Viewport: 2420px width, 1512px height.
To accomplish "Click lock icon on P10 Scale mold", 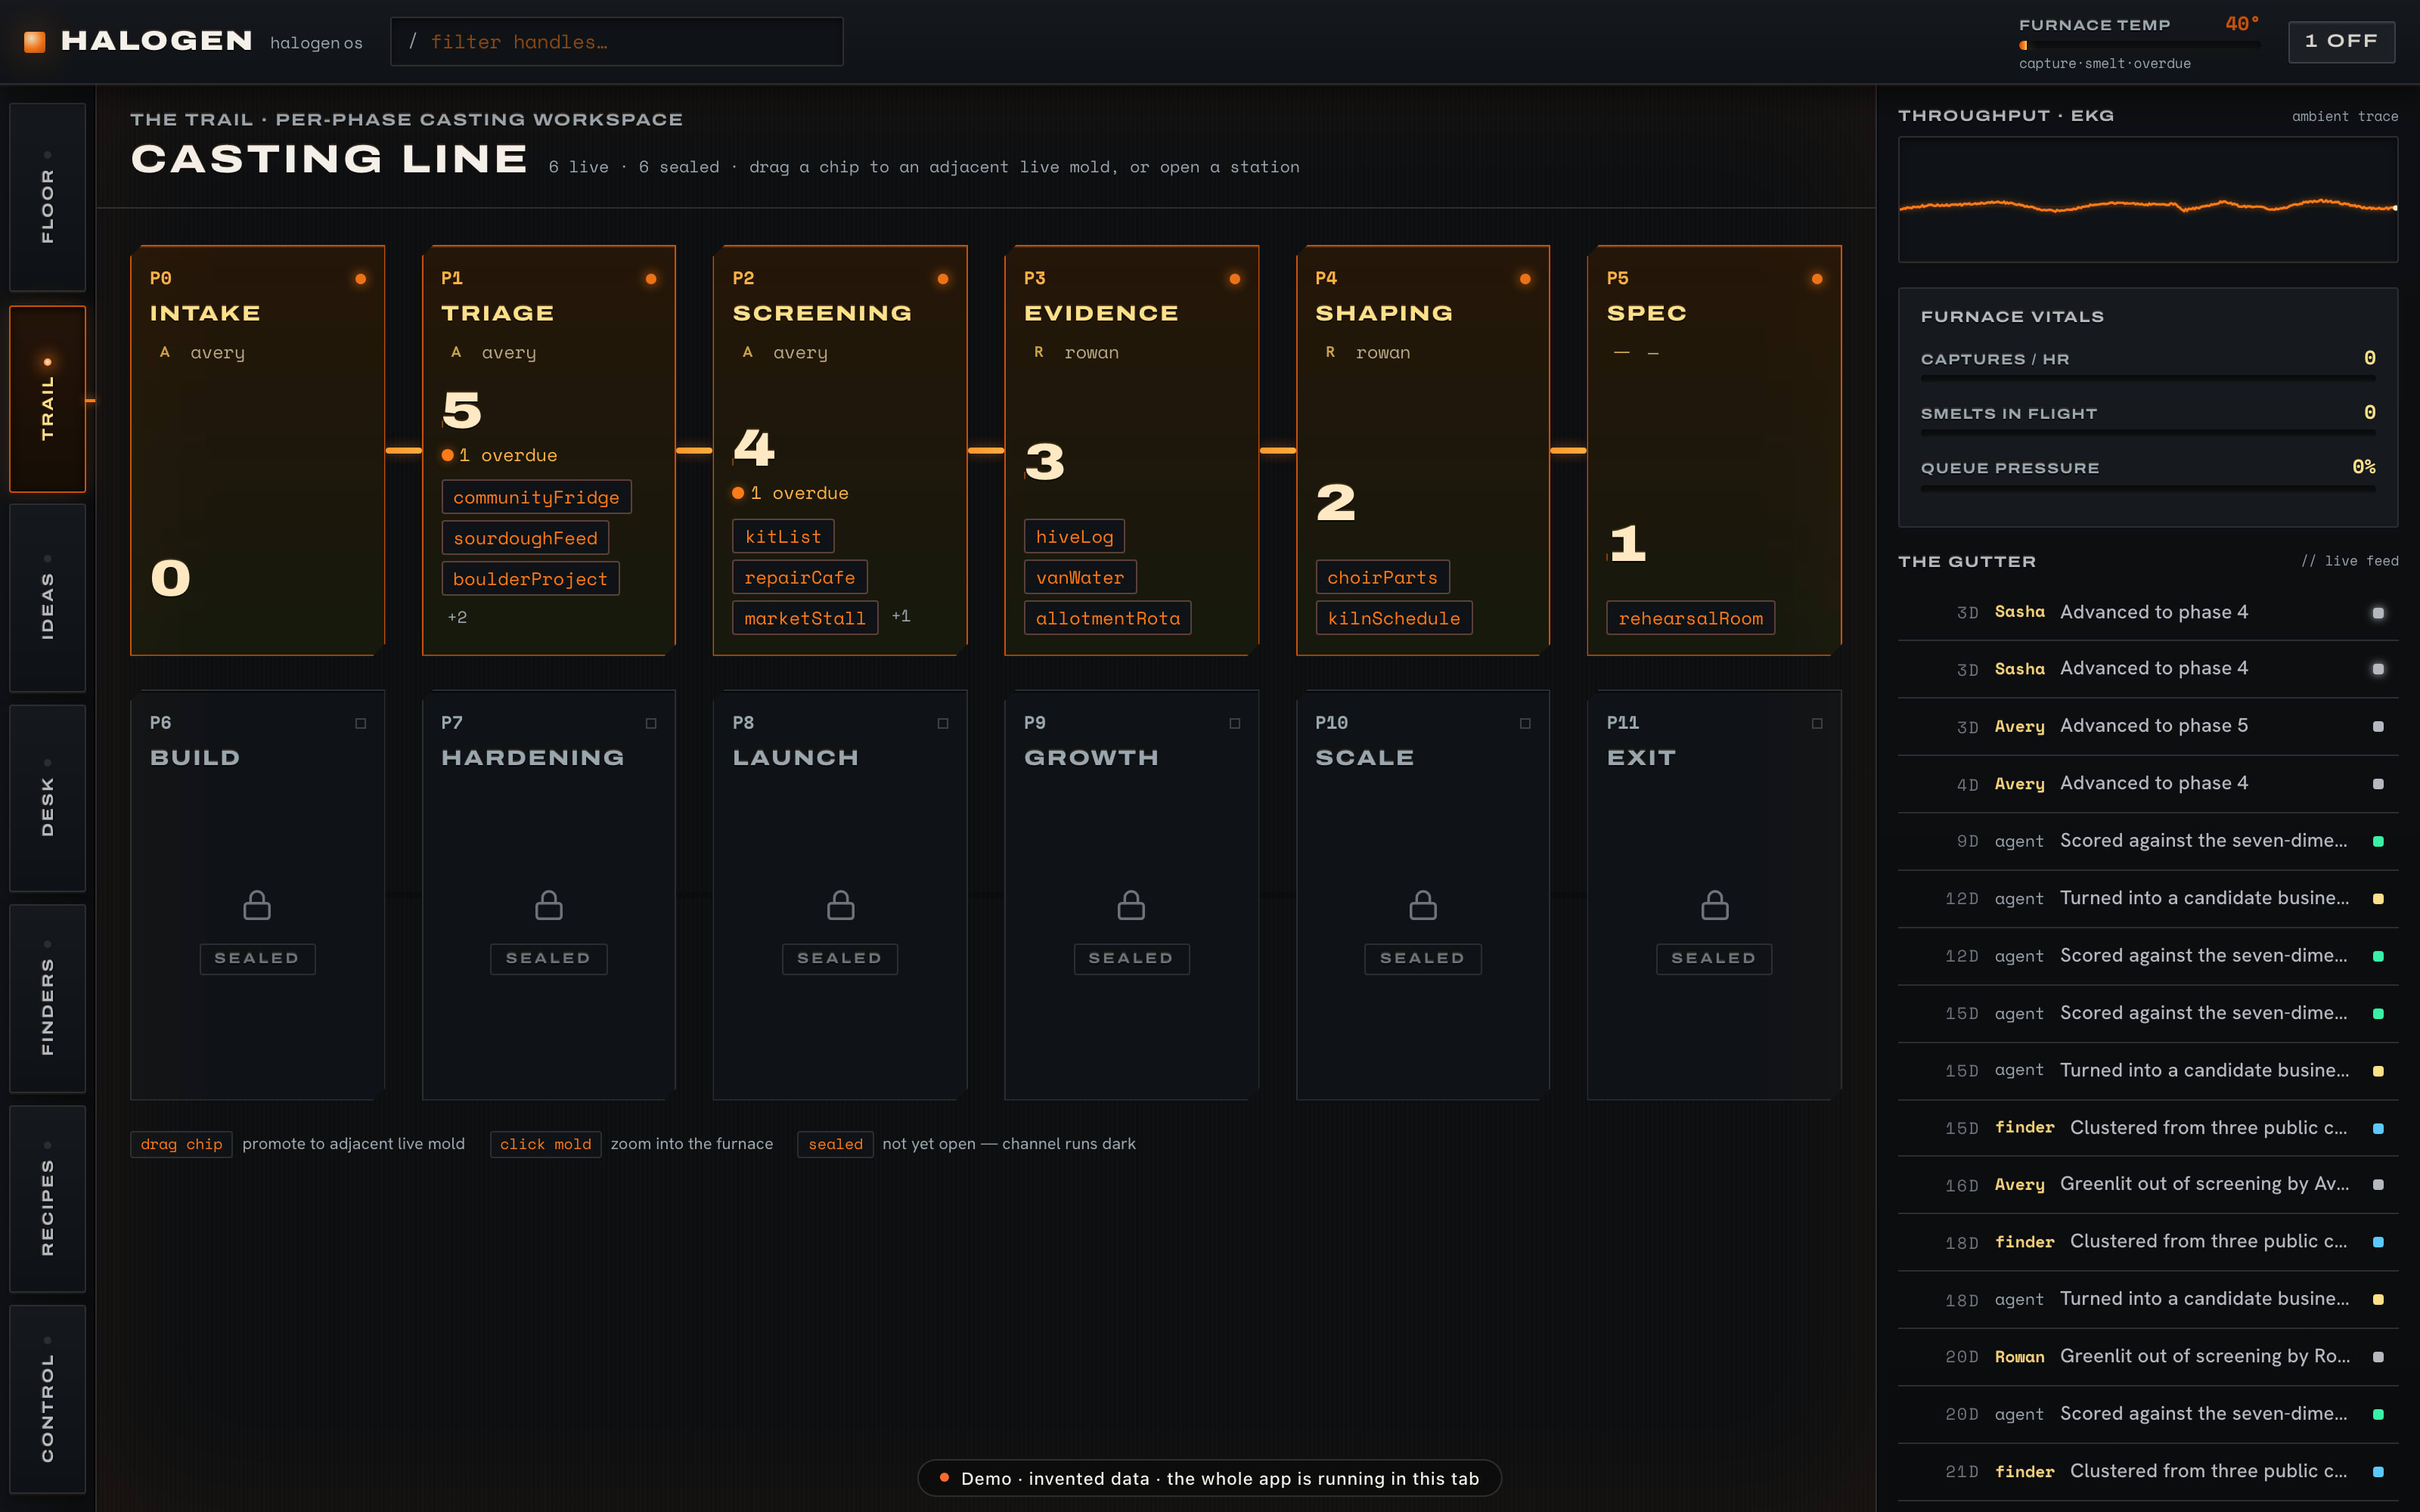I will [x=1423, y=905].
